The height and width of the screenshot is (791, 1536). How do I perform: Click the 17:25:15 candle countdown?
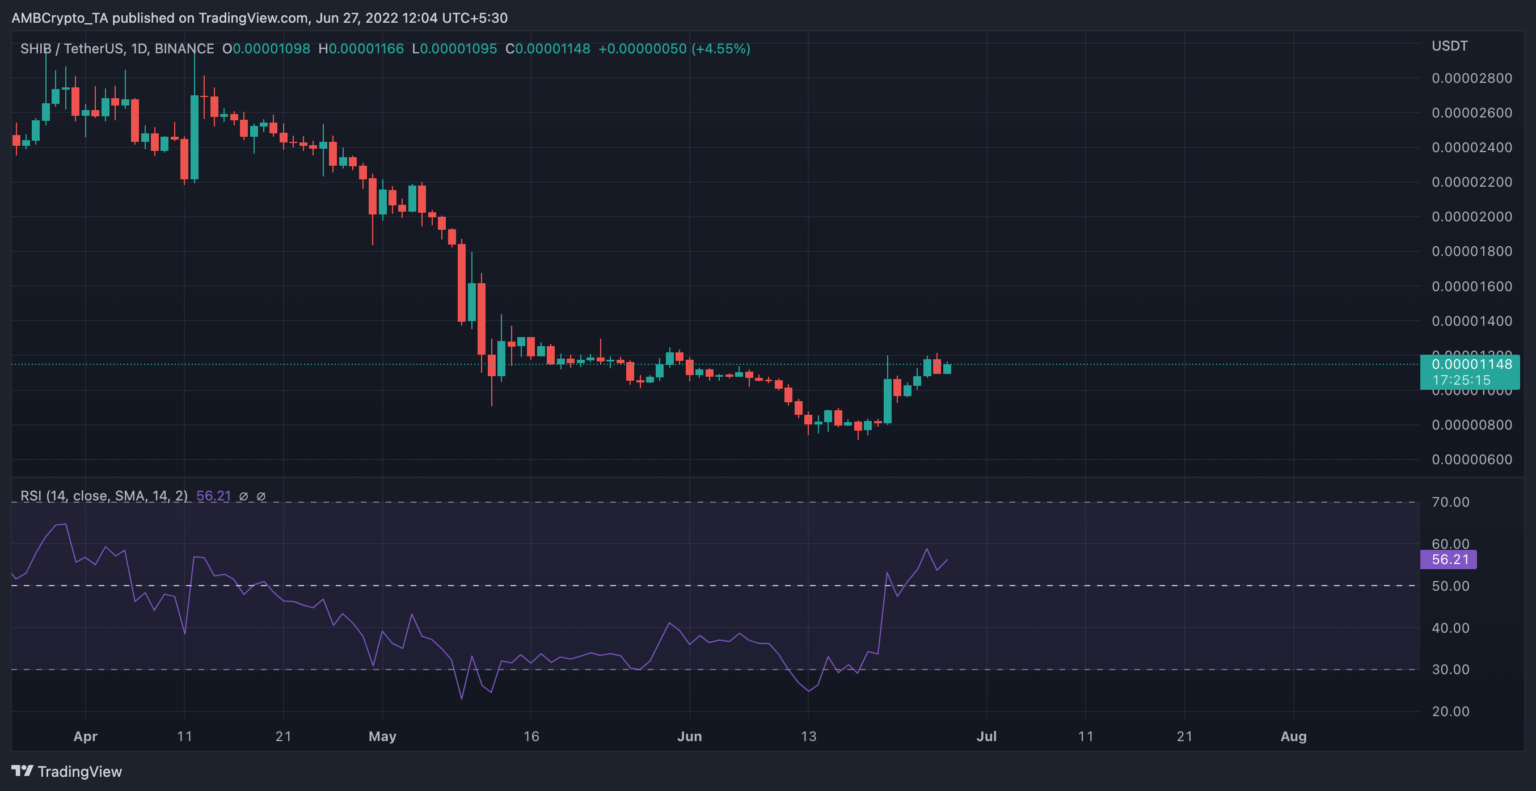(1461, 380)
